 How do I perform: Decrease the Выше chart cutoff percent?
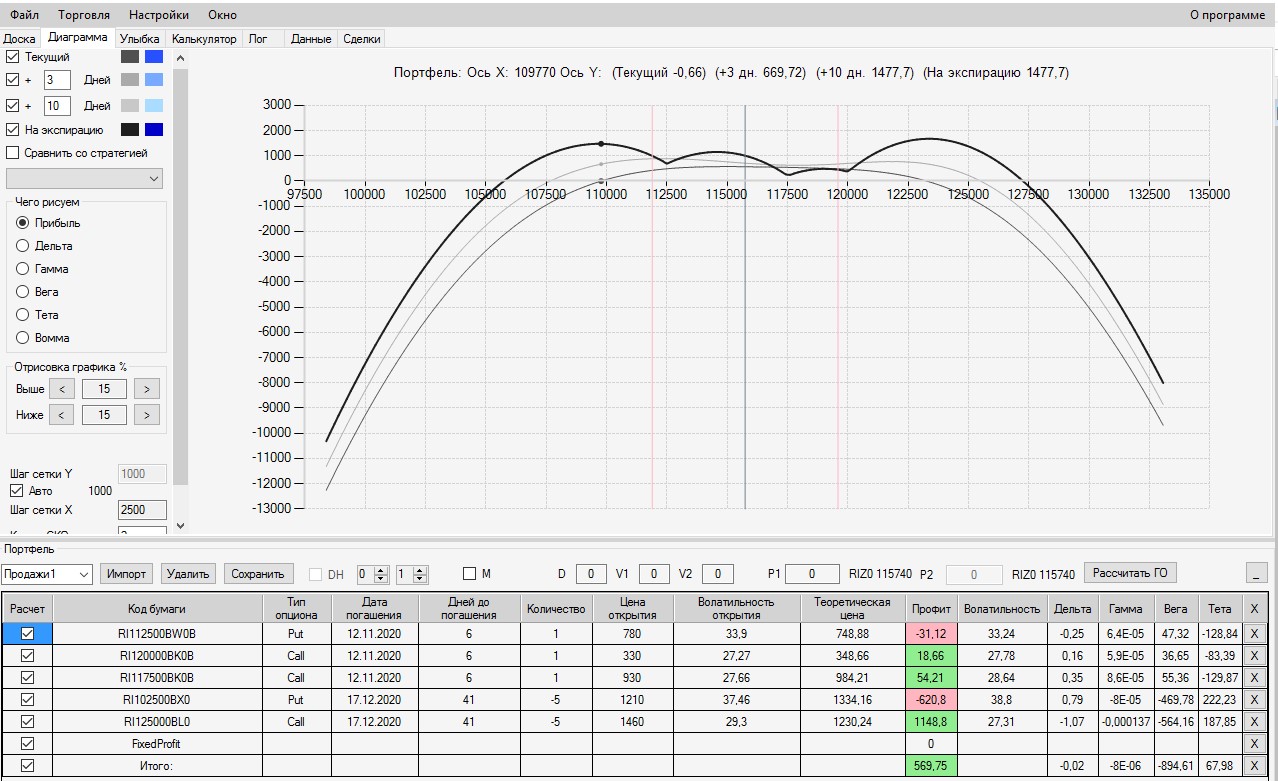coord(61,389)
